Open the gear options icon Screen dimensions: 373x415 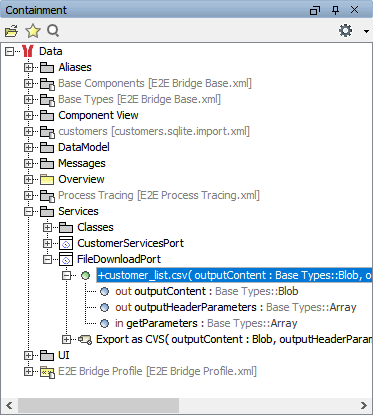[x=345, y=31]
